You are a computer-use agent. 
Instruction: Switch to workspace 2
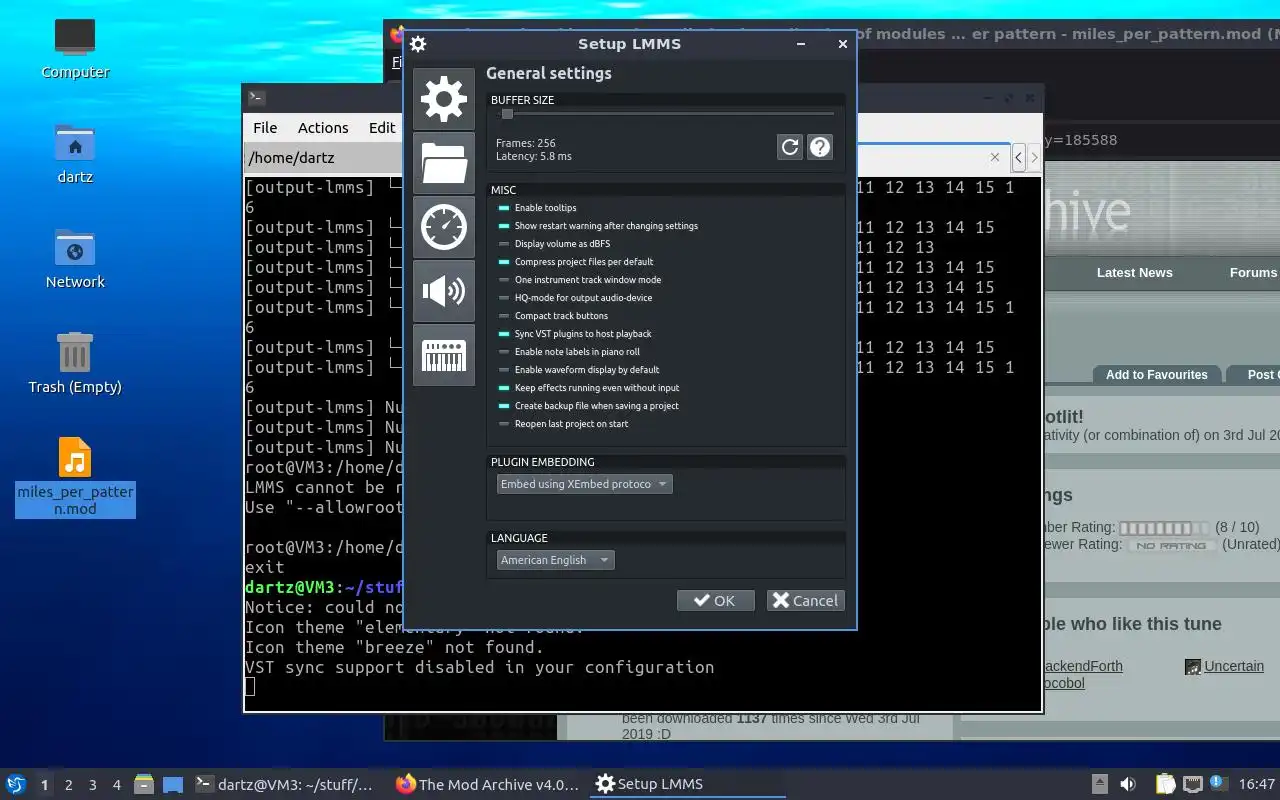pos(69,785)
